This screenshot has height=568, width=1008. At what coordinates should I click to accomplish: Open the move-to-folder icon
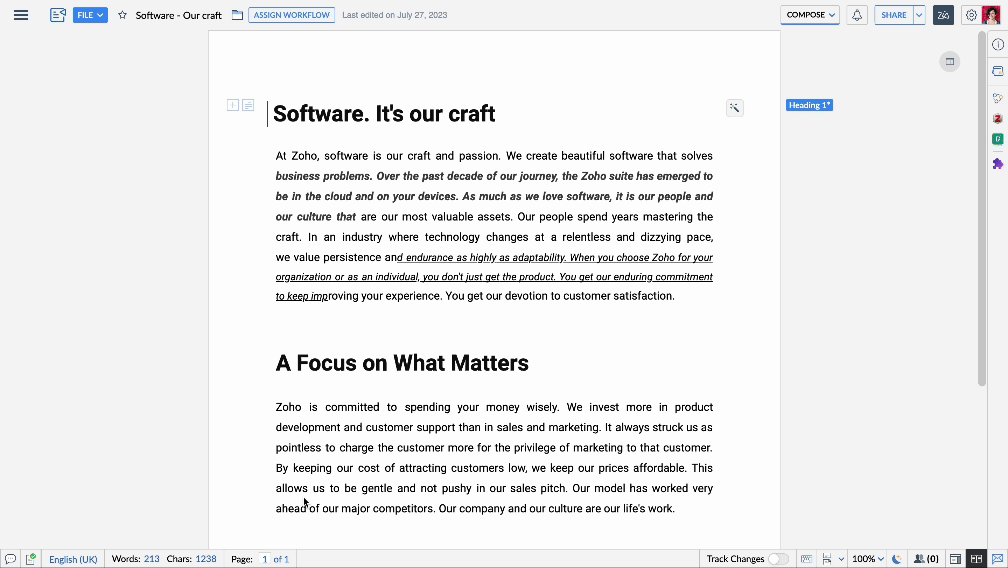[x=237, y=15]
